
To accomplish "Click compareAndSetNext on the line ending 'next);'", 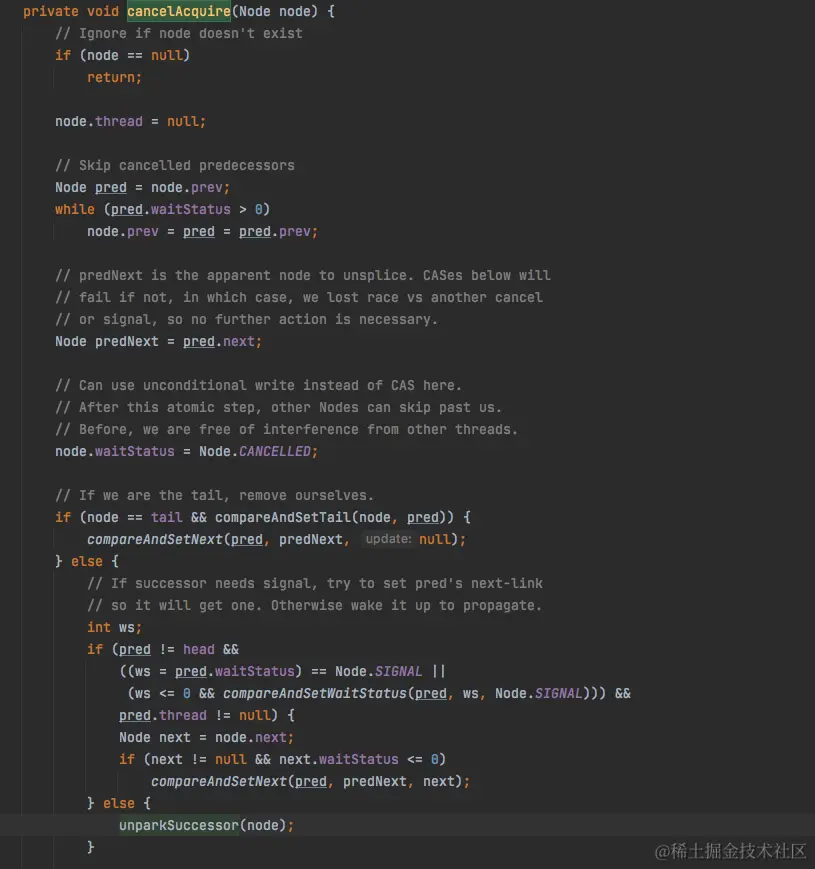I will (x=219, y=781).
